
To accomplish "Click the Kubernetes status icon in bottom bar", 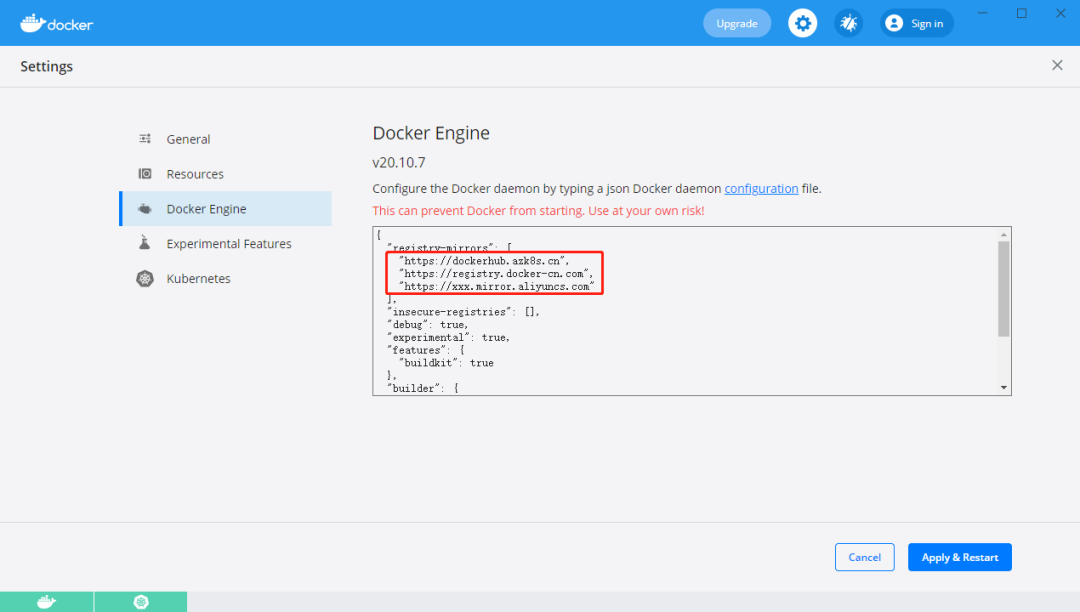I will (x=141, y=602).
